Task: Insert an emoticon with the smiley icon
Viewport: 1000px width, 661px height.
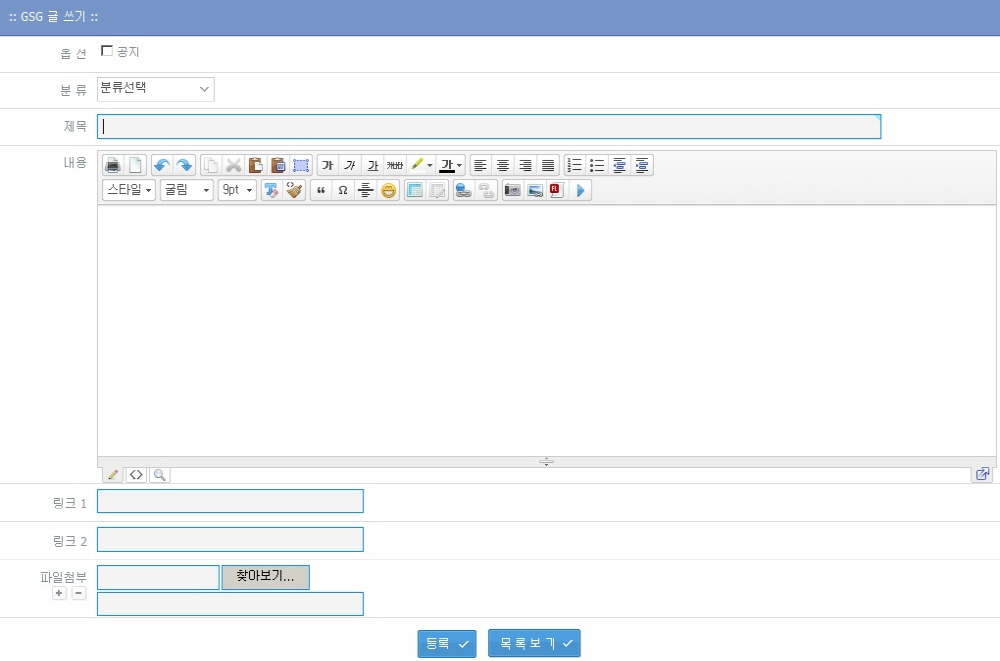Action: point(389,190)
